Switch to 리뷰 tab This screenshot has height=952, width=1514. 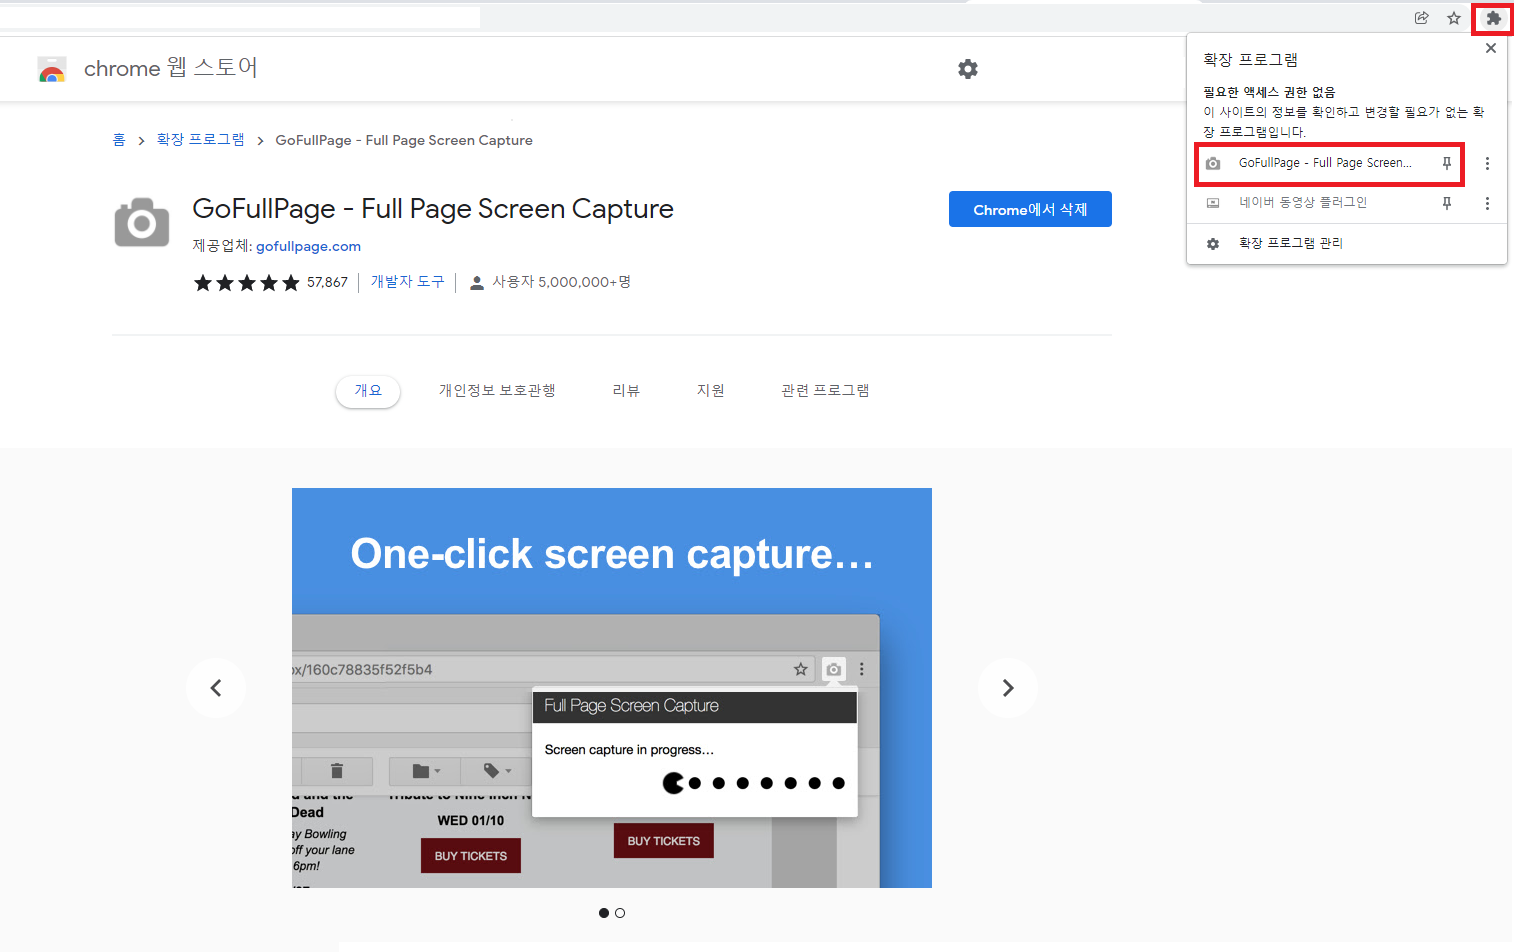tap(626, 391)
